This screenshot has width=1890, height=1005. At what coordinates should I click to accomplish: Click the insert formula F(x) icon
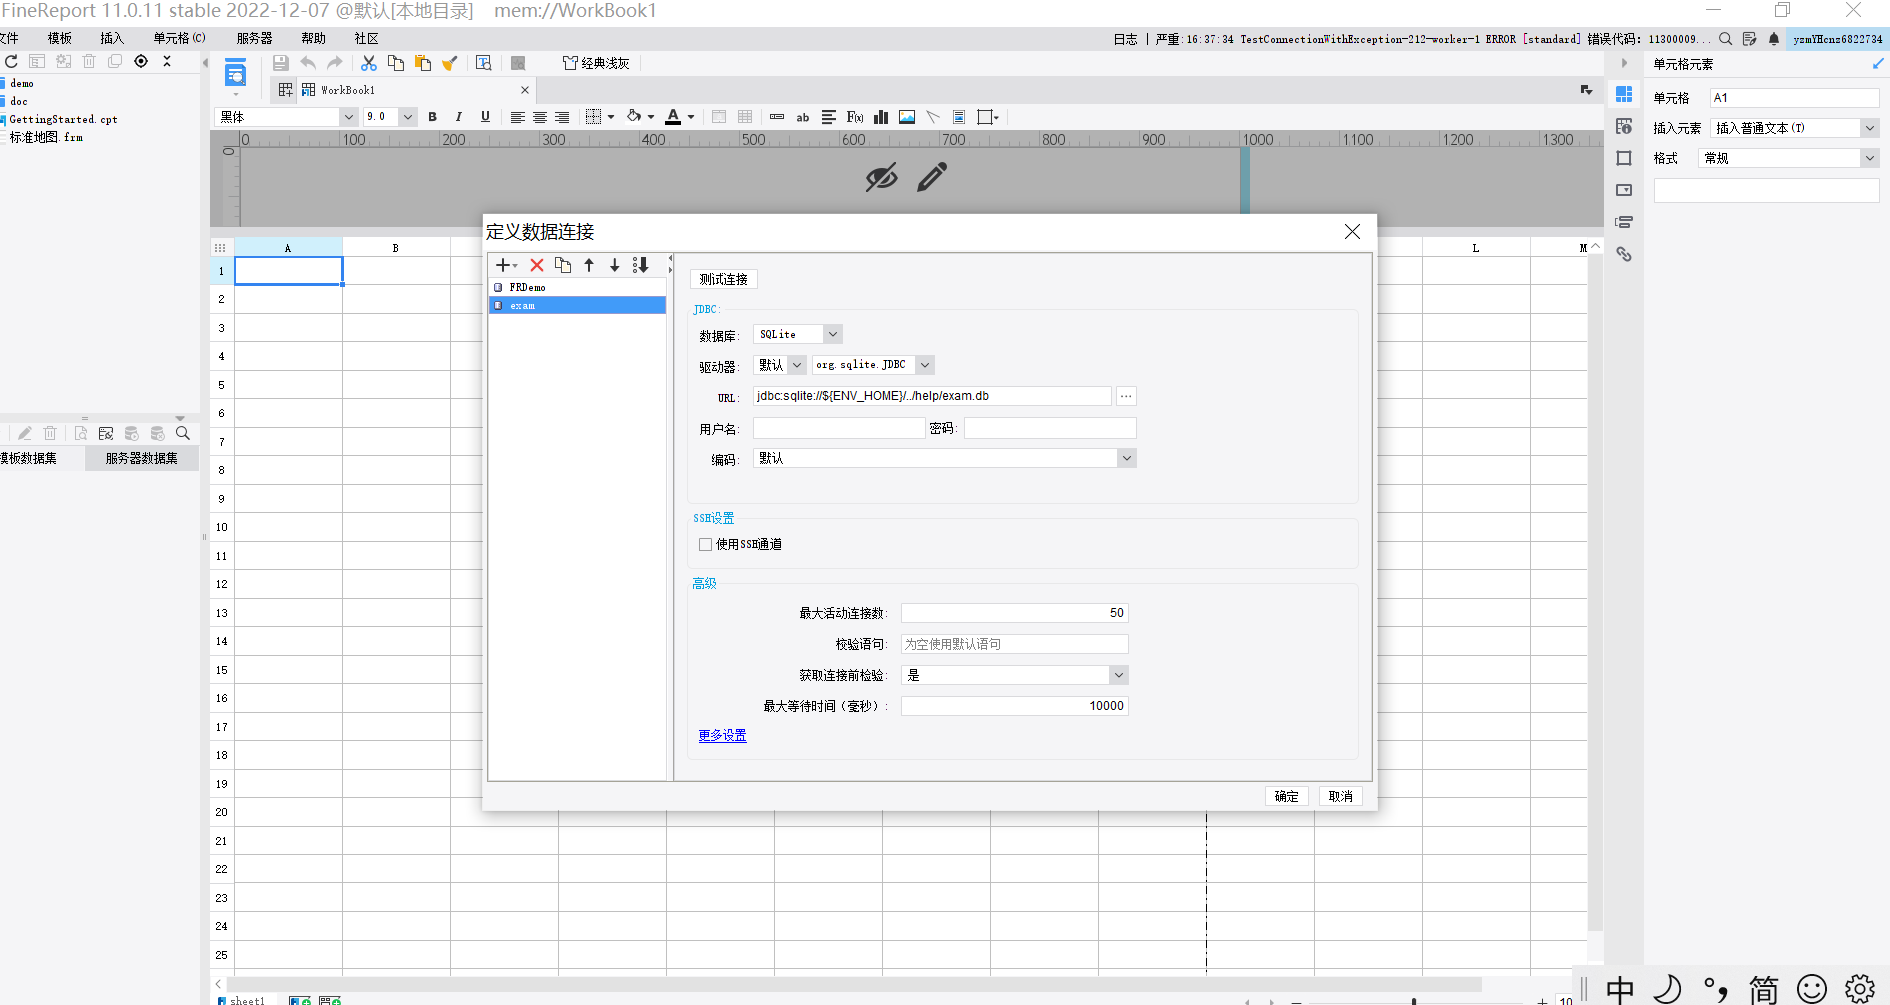pos(855,117)
